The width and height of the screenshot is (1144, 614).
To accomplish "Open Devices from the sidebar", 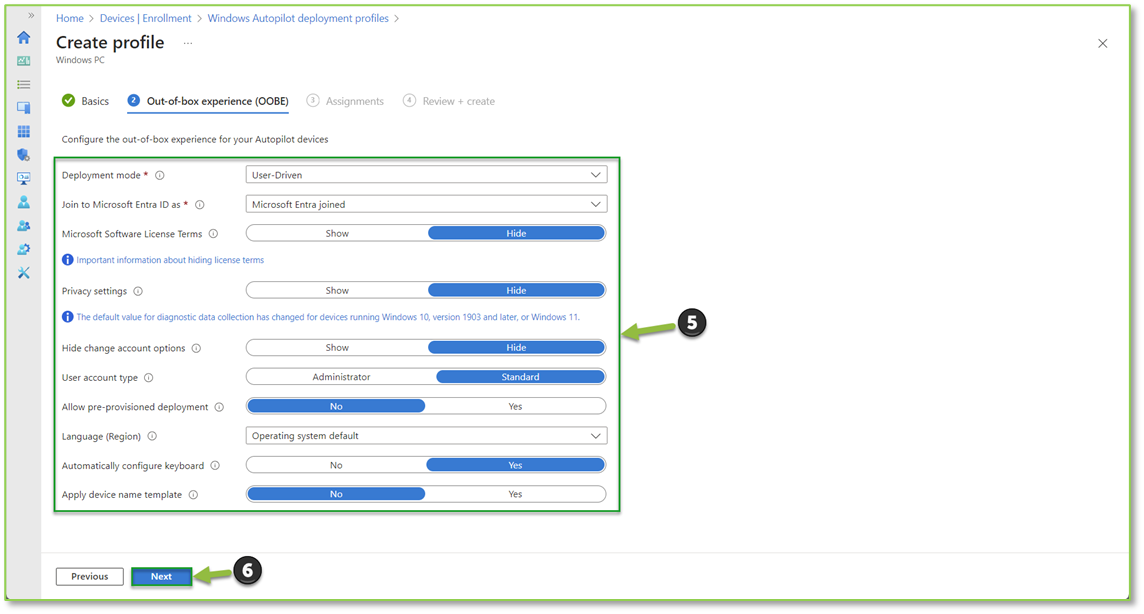I will click(x=23, y=107).
